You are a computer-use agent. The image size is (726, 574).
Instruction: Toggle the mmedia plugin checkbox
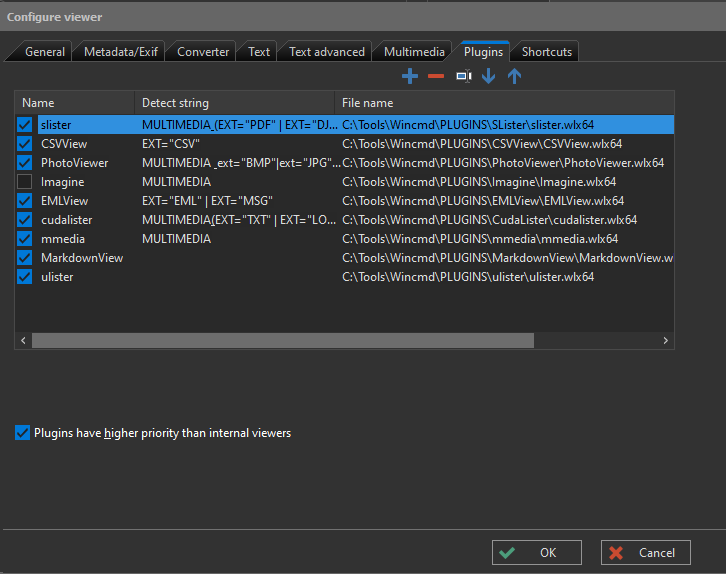[x=25, y=238]
